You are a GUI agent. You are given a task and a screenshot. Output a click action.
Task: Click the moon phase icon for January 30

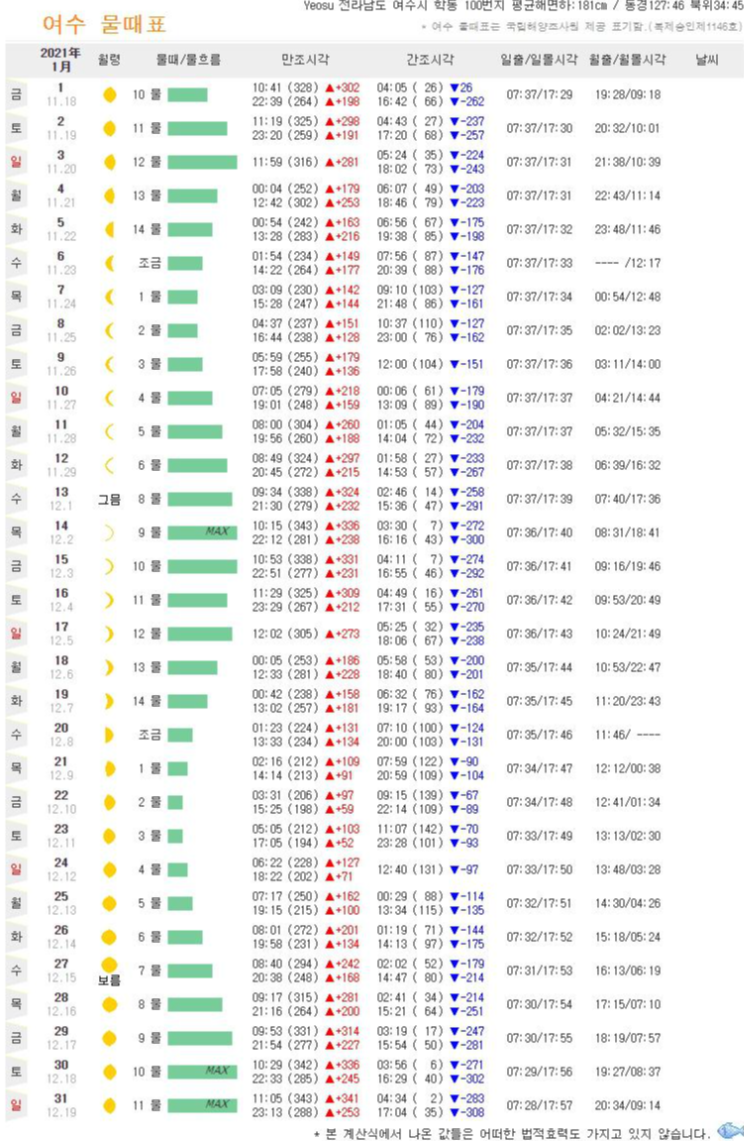(109, 1072)
